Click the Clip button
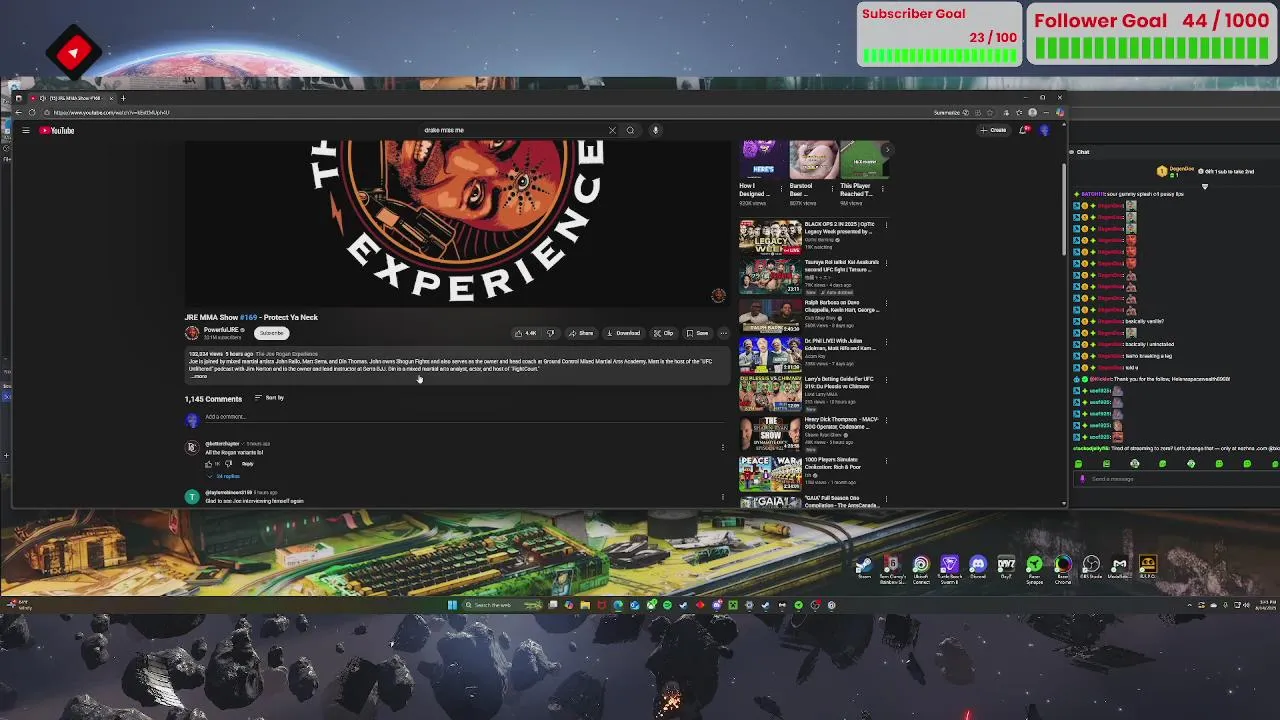Image resolution: width=1280 pixels, height=720 pixels. (x=663, y=333)
